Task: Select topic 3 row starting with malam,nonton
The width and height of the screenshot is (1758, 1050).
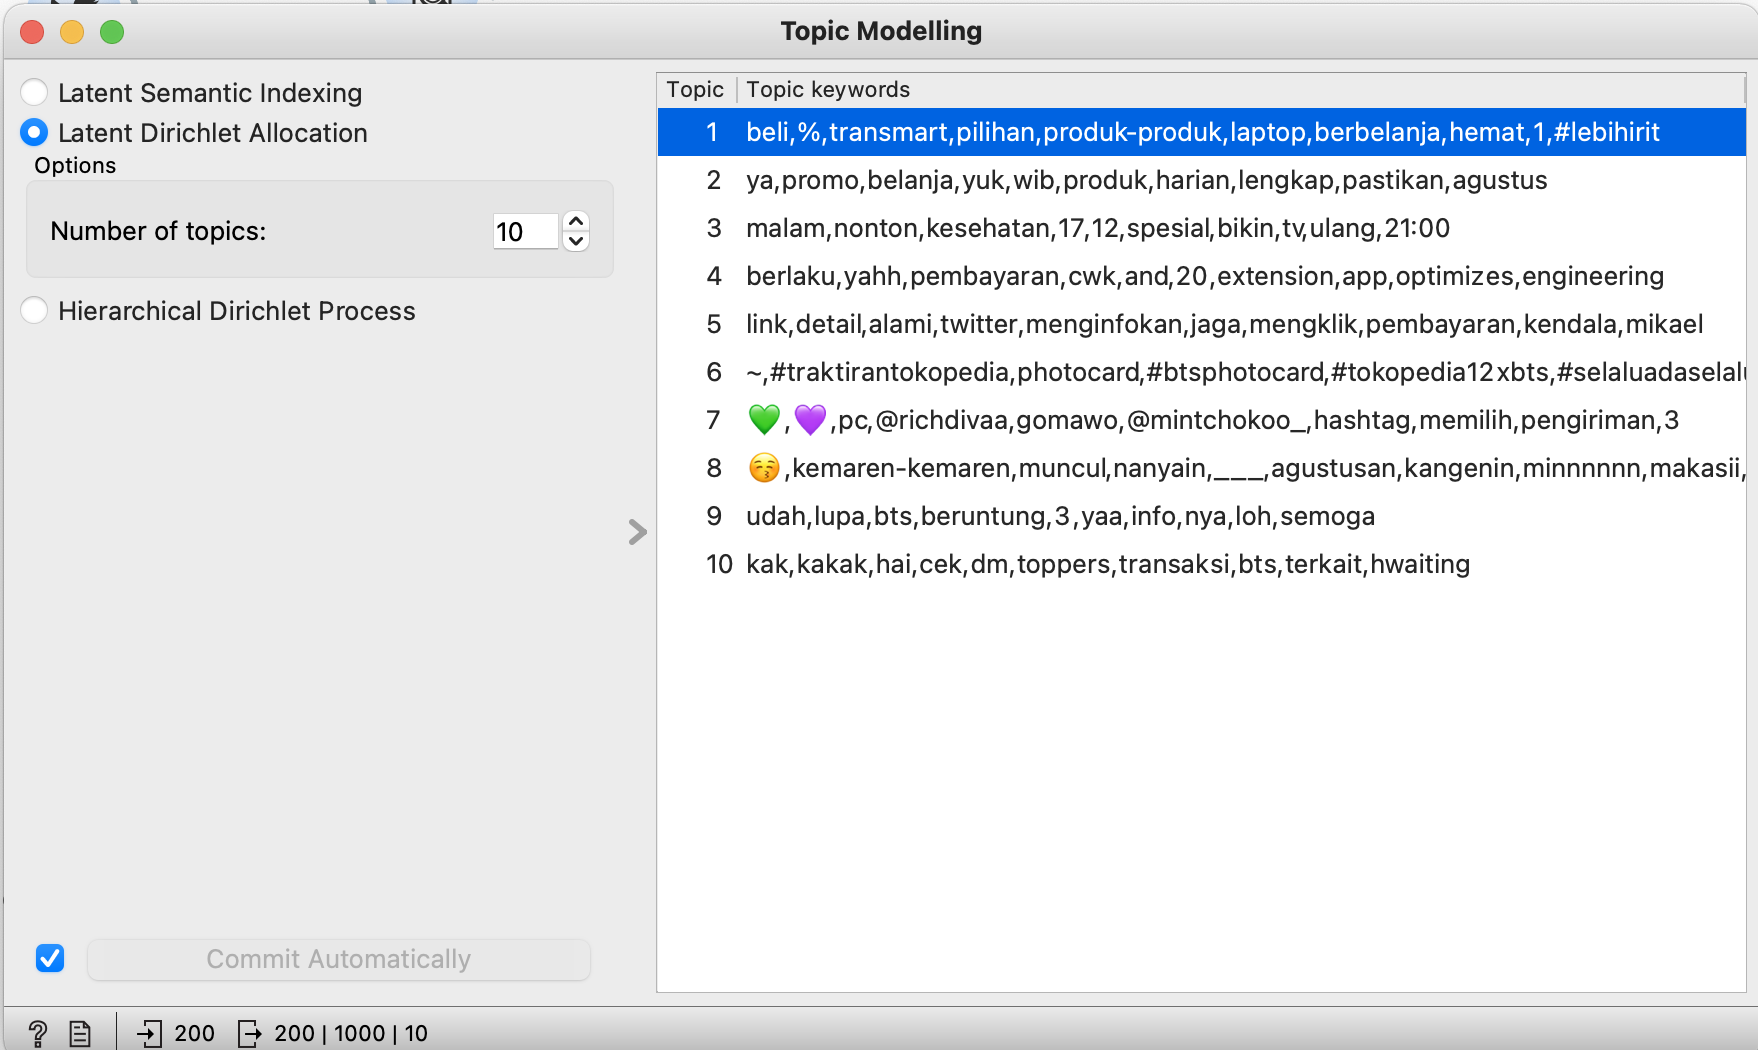Action: [1202, 228]
